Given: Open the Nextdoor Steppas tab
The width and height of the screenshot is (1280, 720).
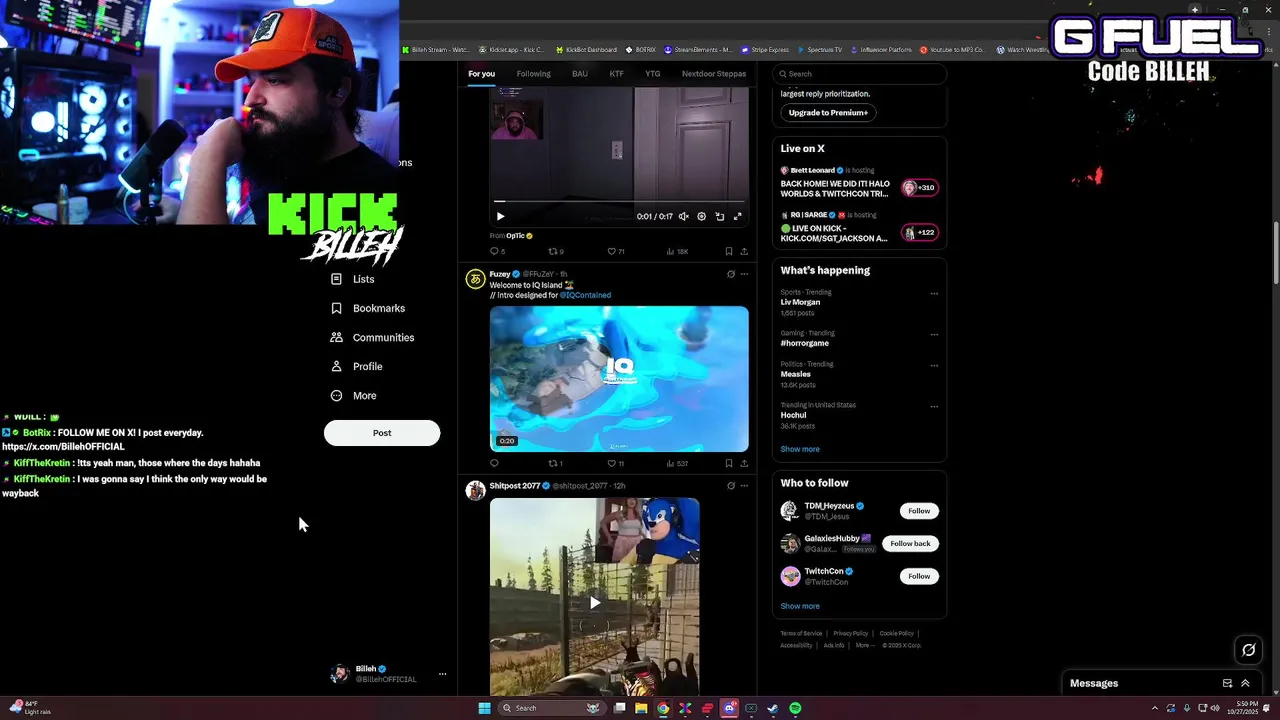Looking at the screenshot, I should click(x=714, y=74).
